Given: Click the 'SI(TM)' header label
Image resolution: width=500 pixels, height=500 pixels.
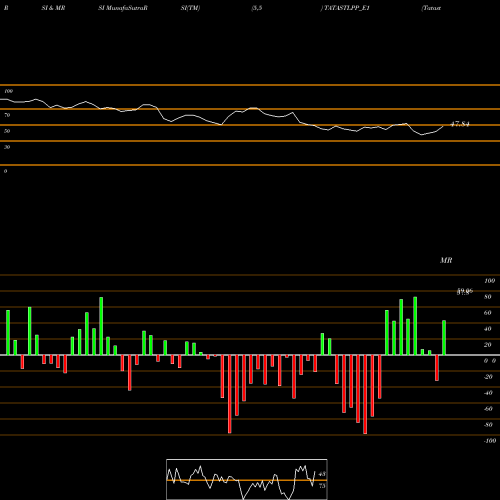Looking at the screenshot, I should tap(190, 8).
